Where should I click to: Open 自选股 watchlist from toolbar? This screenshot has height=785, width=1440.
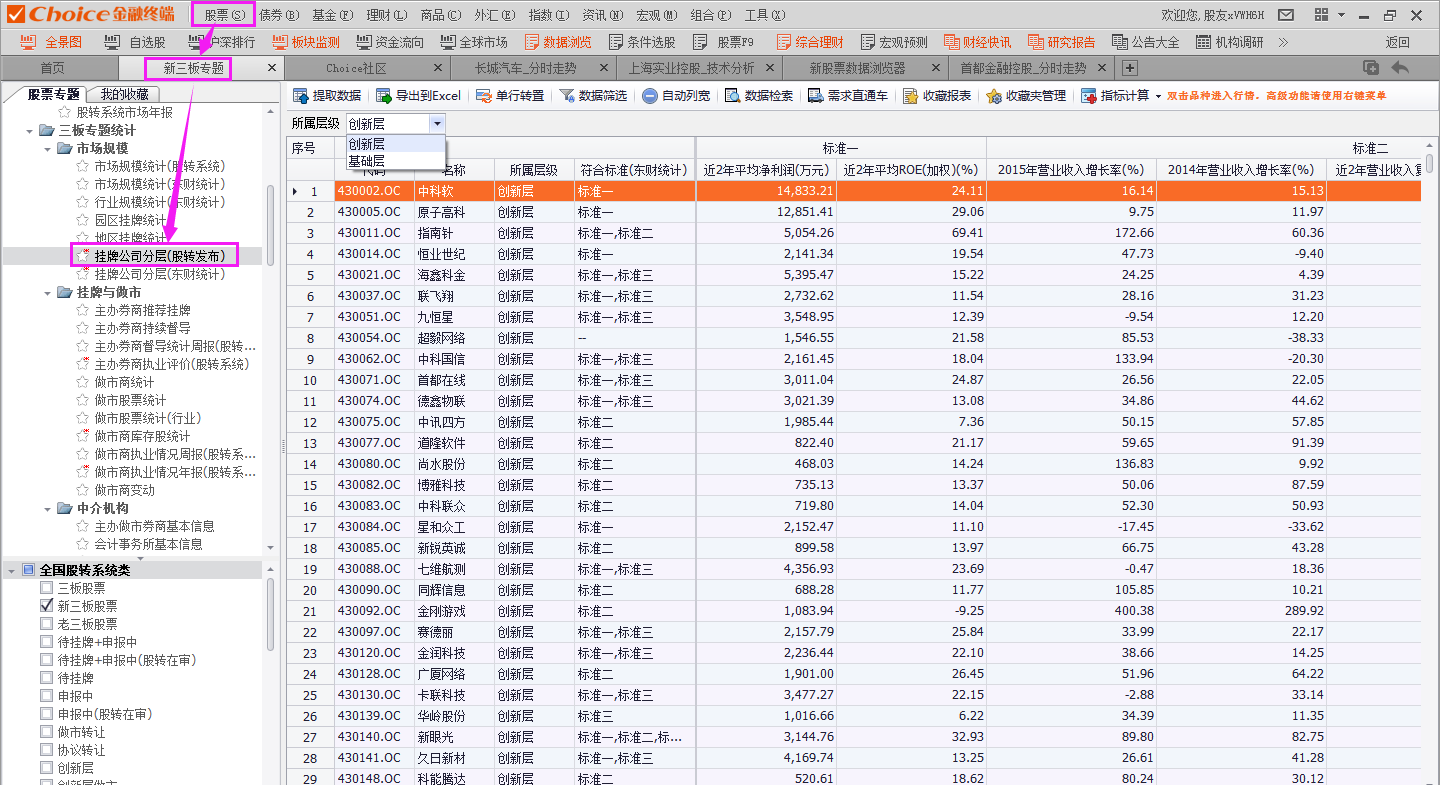(x=136, y=42)
